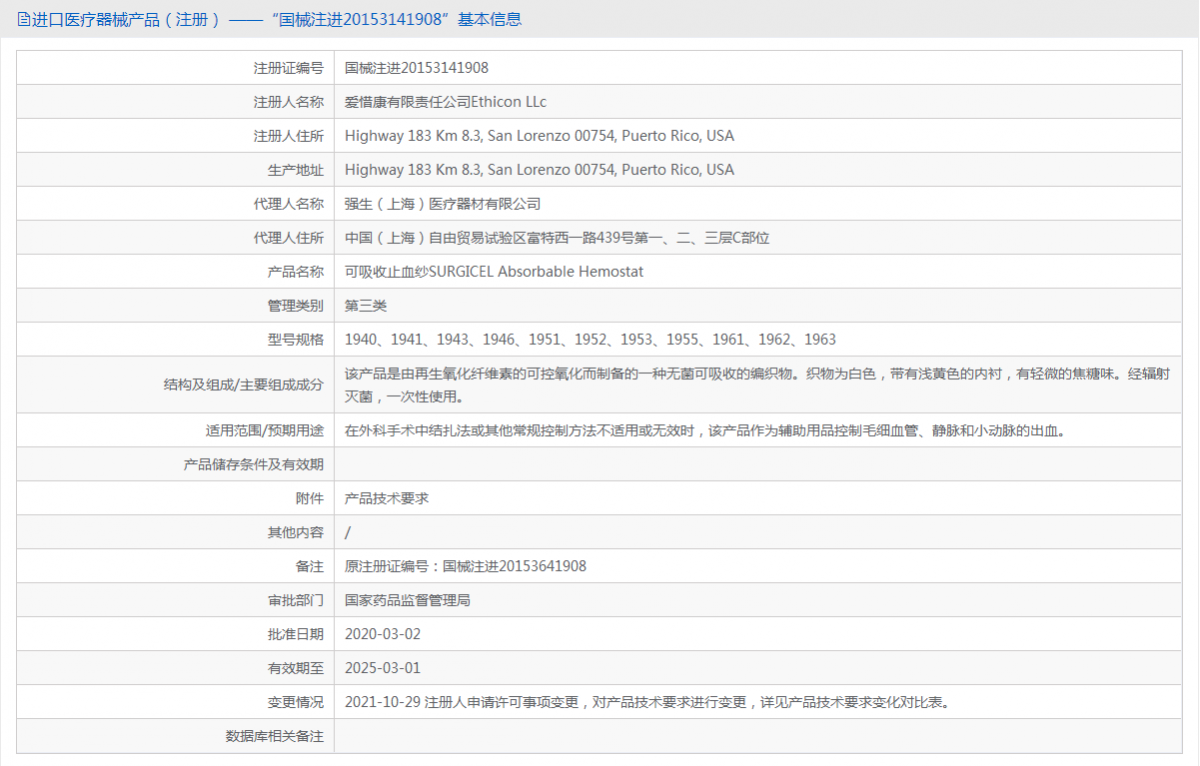This screenshot has width=1200, height=766.
Task: Click product name SURGICEL Absorbable Hemostat
Action: pyautogui.click(x=494, y=272)
